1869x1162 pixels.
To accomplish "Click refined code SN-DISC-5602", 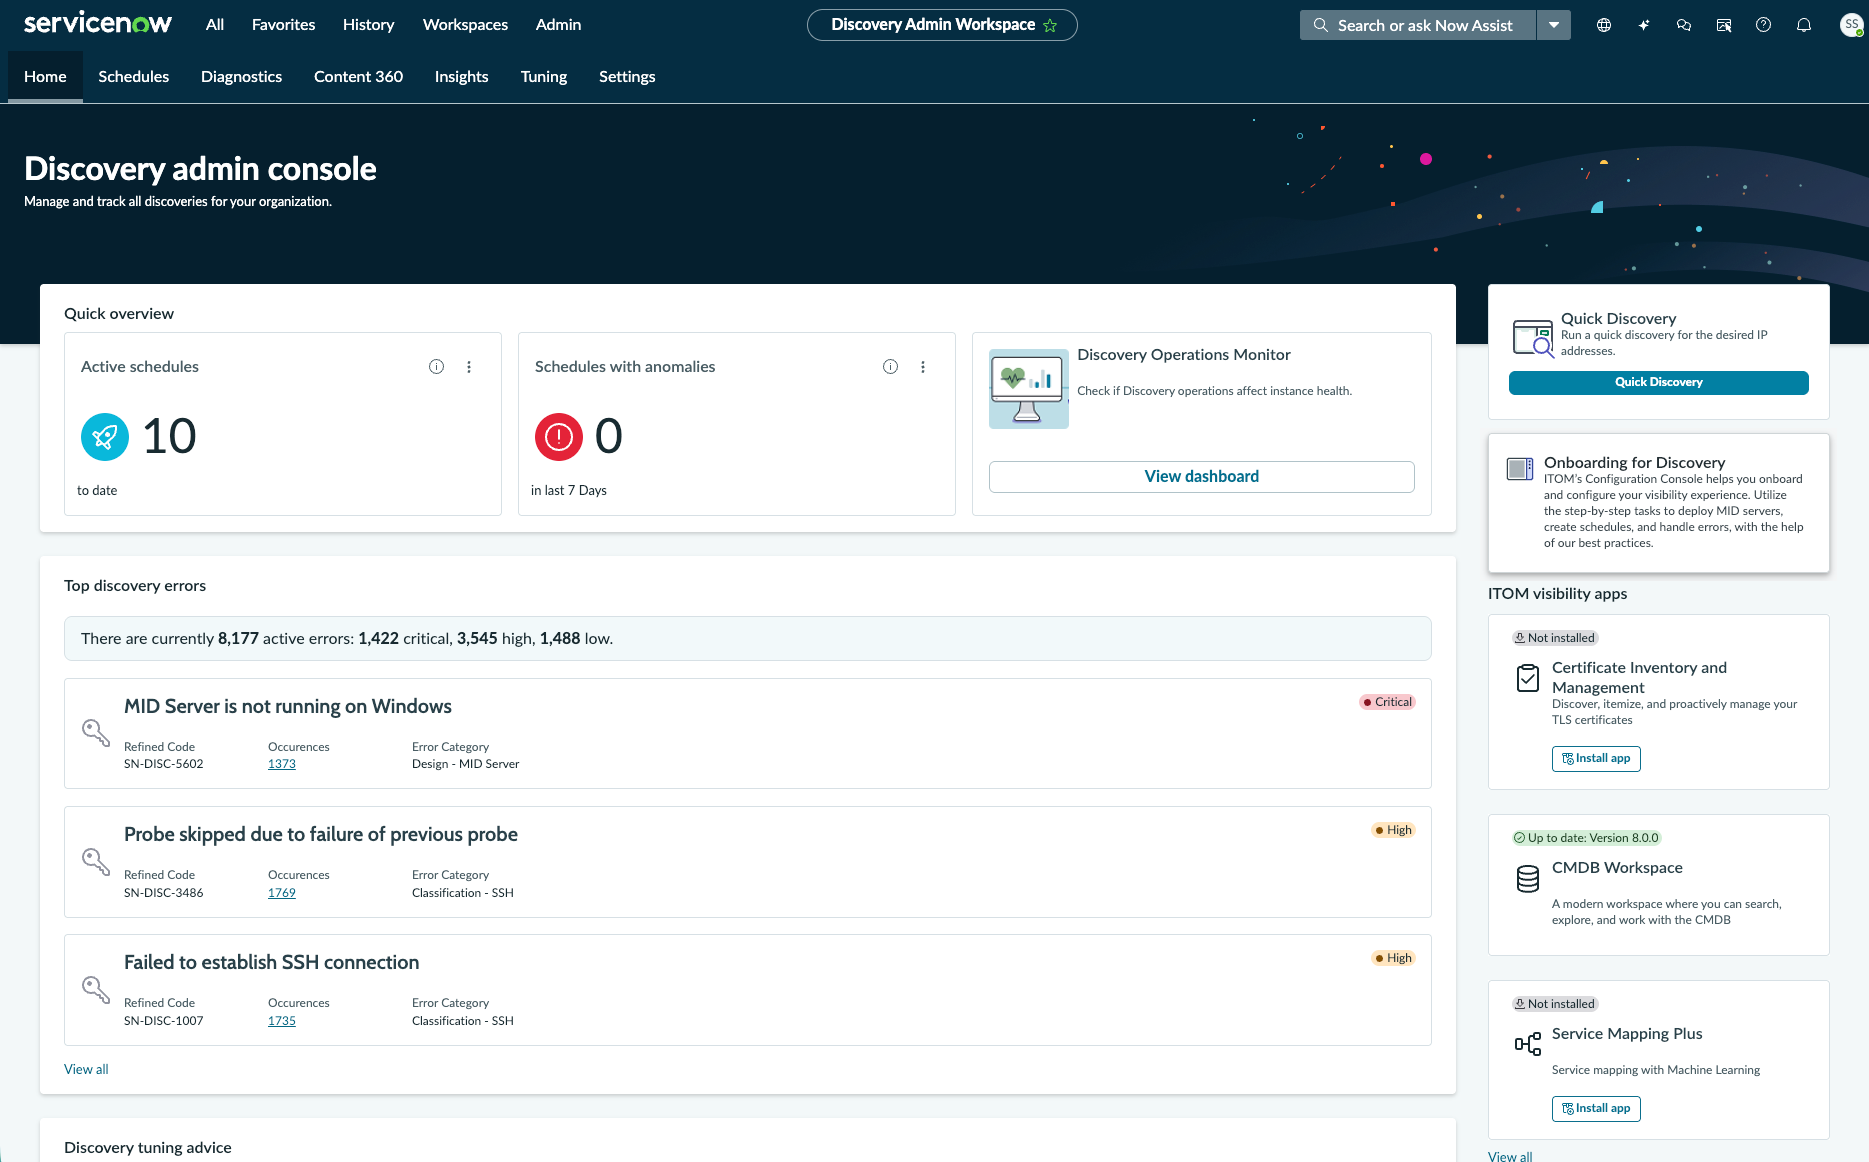I will click(164, 764).
